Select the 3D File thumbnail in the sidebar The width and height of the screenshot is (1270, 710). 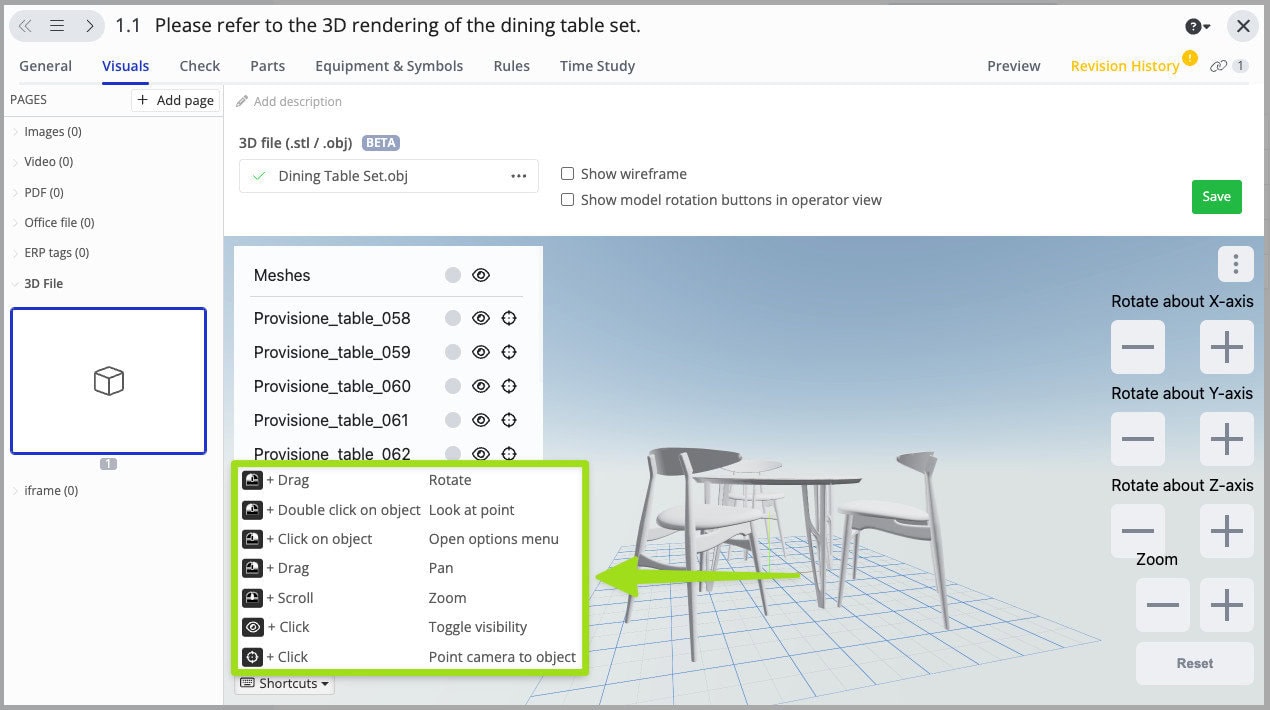[108, 381]
